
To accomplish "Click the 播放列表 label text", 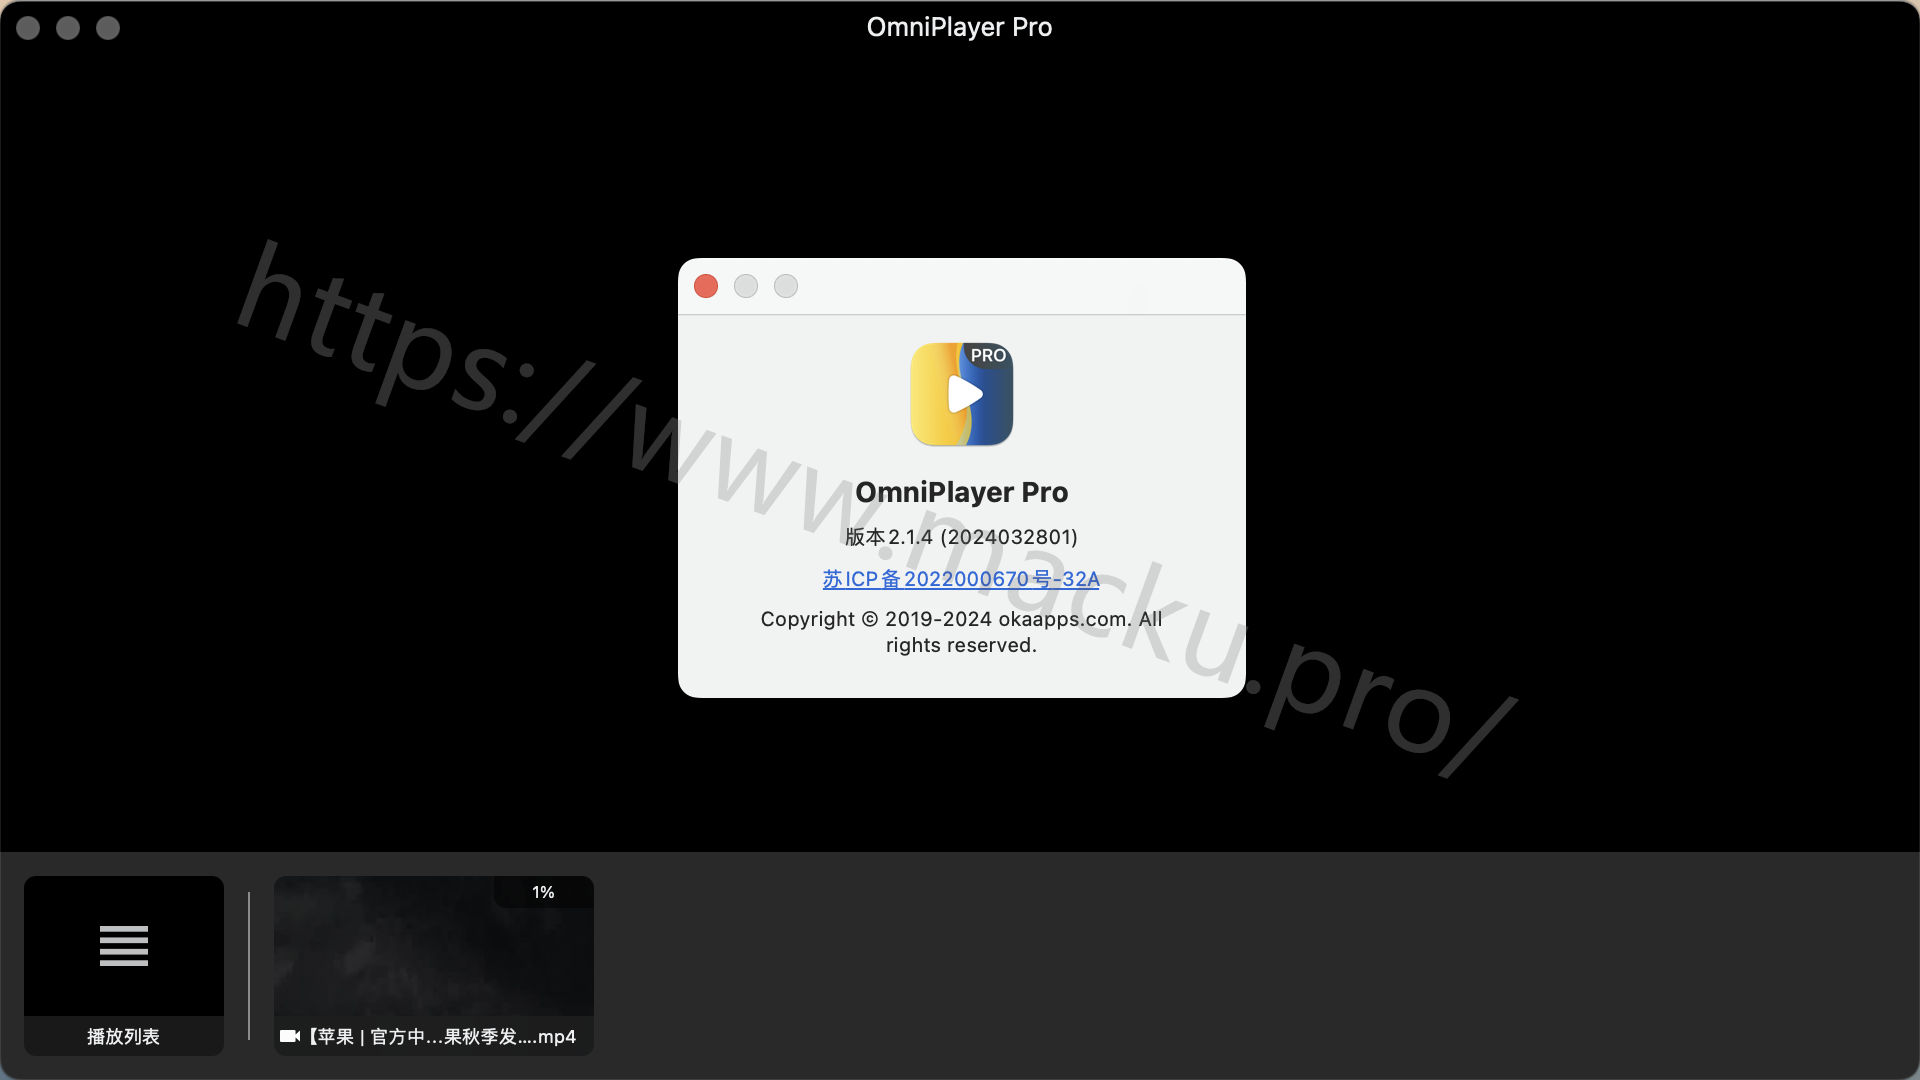I will coord(124,1036).
